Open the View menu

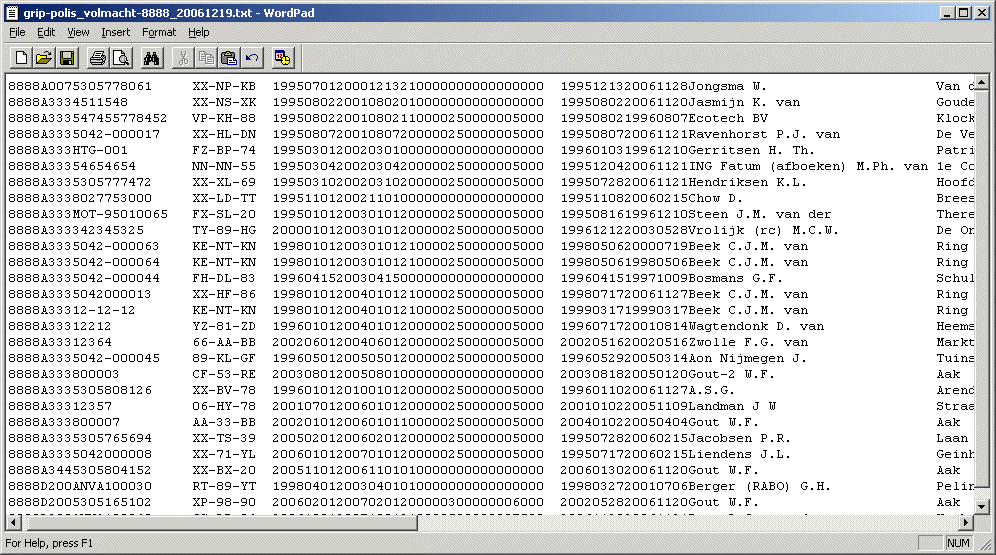tap(78, 33)
